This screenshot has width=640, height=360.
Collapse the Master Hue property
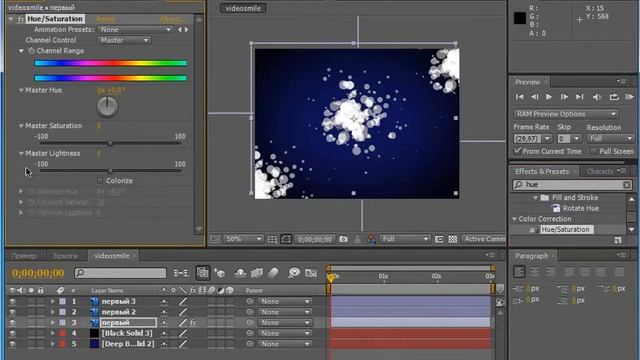[x=21, y=90]
